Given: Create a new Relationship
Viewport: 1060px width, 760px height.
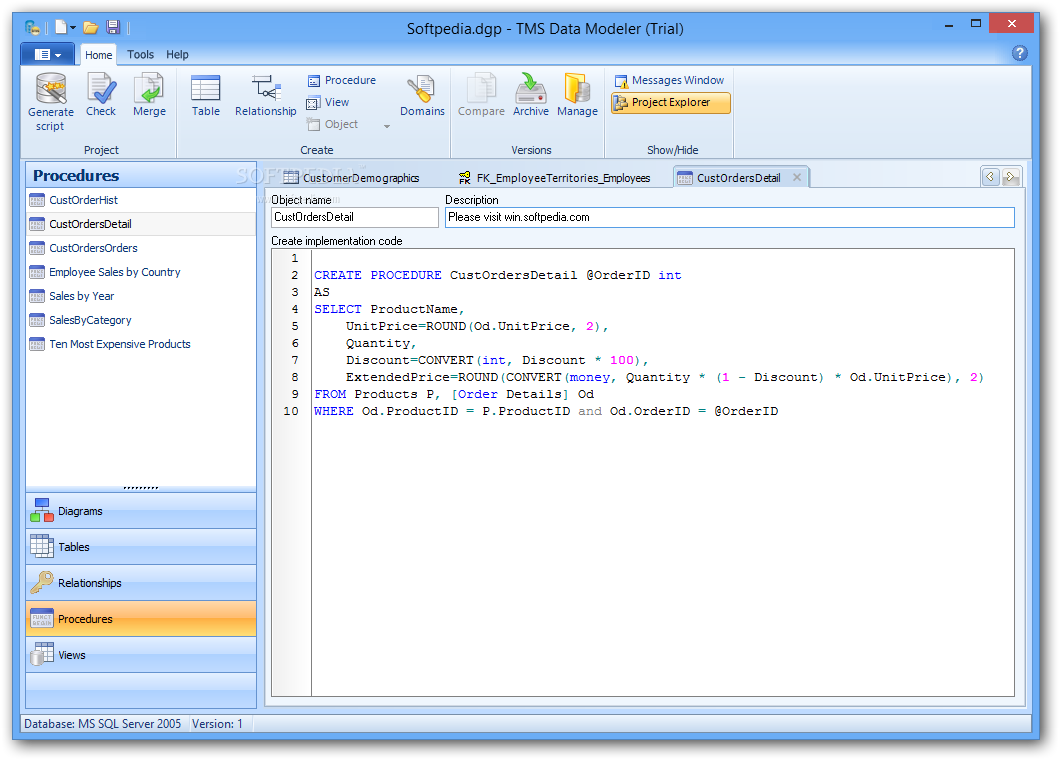Looking at the screenshot, I should coord(266,95).
